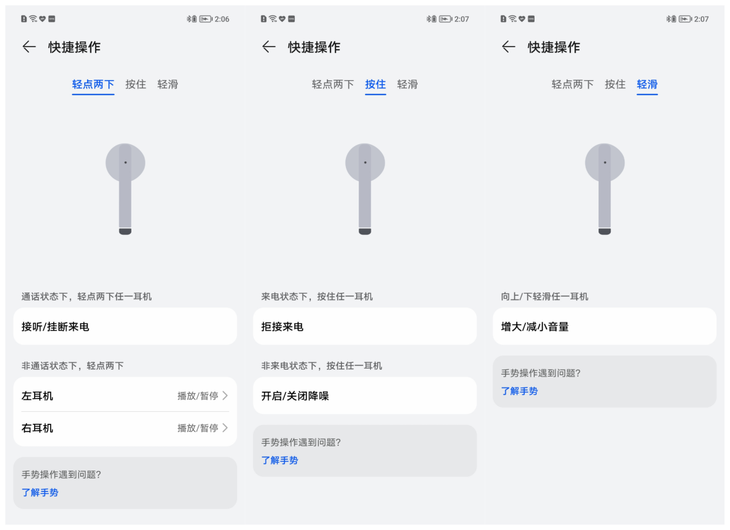The height and width of the screenshot is (530, 730).
Task: Tap the 增大/减小音量 option row
Action: coord(605,327)
